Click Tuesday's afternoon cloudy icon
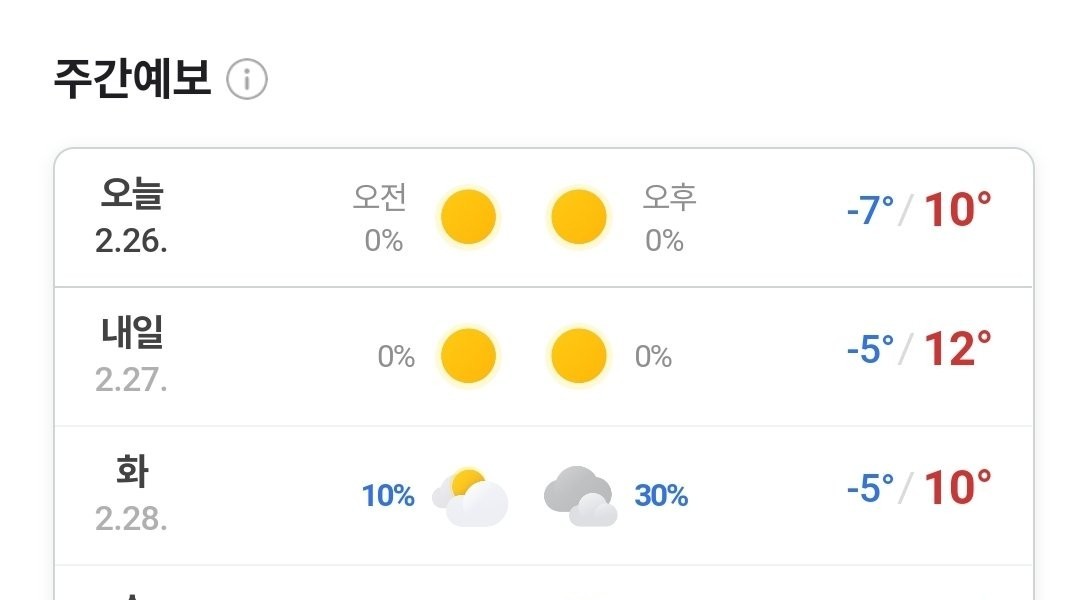The width and height of the screenshot is (1076, 600). tap(580, 496)
